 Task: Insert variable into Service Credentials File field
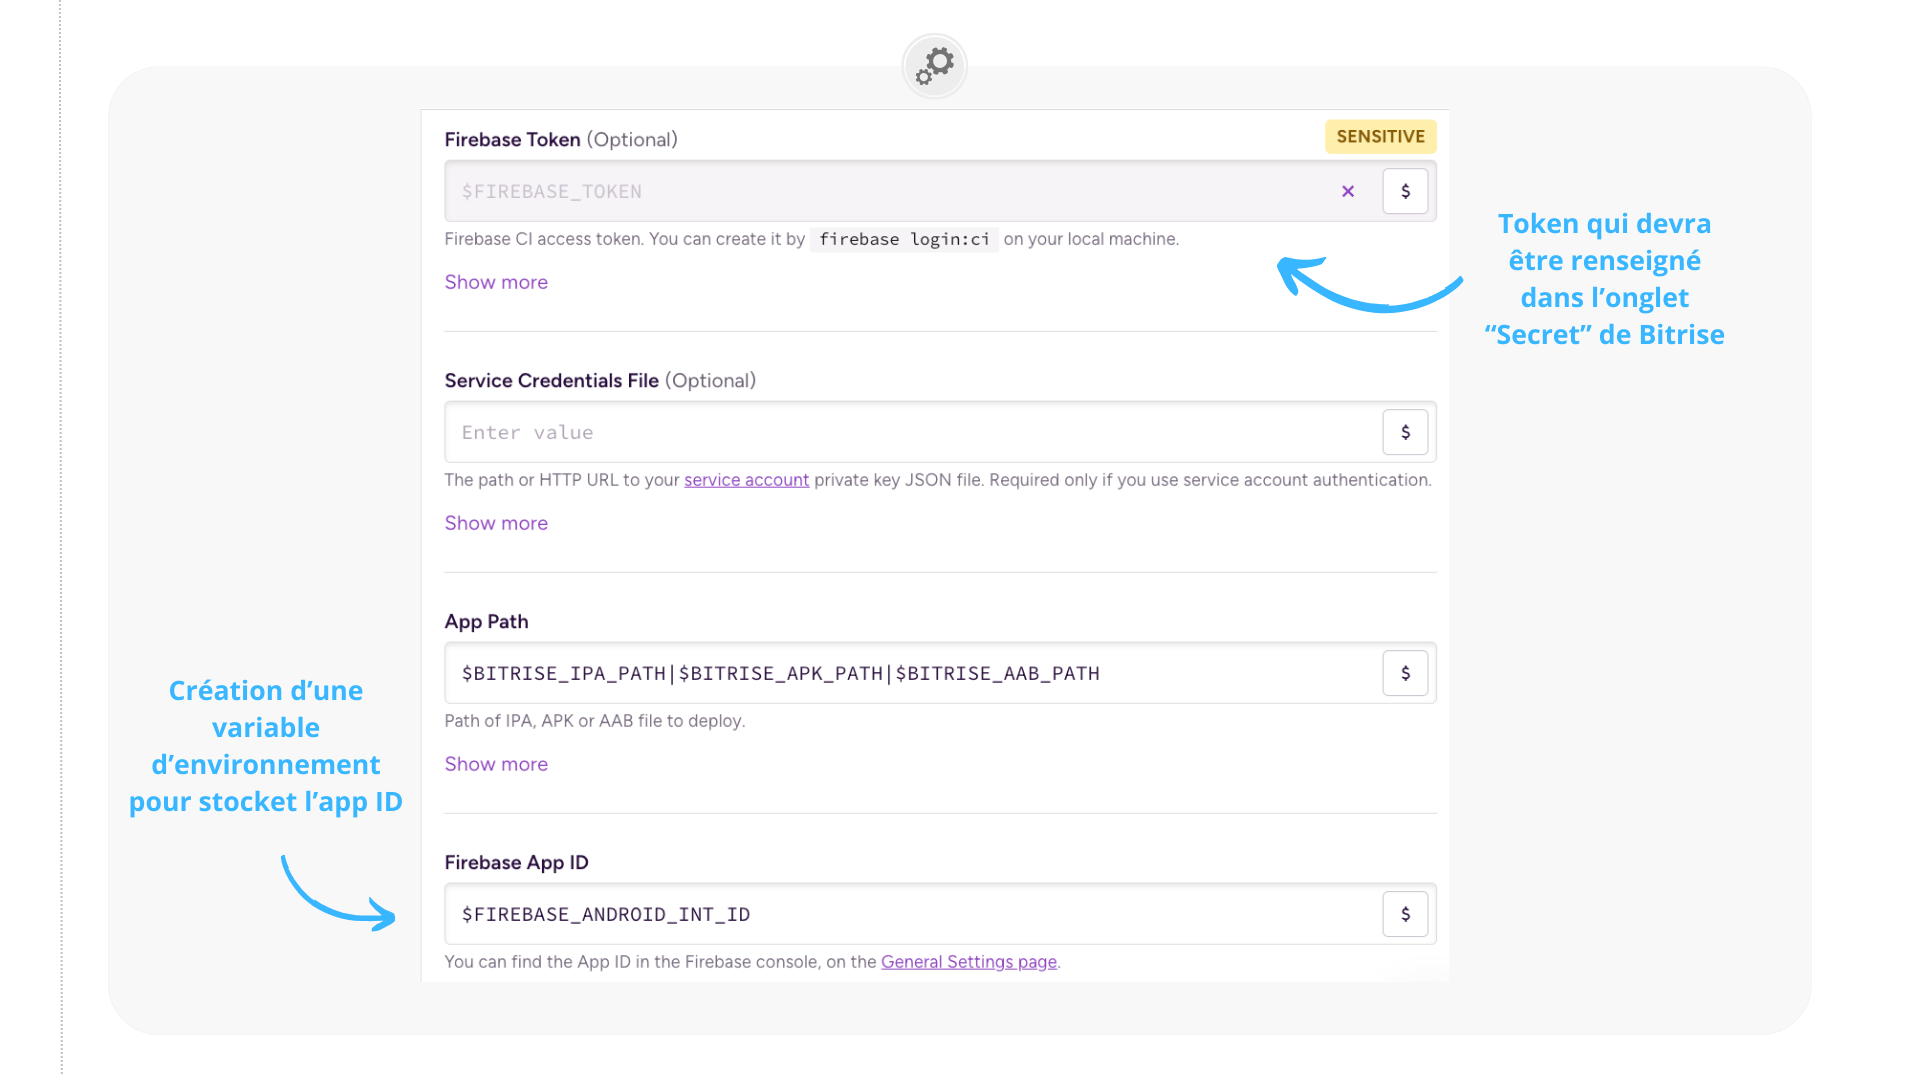pos(1405,432)
